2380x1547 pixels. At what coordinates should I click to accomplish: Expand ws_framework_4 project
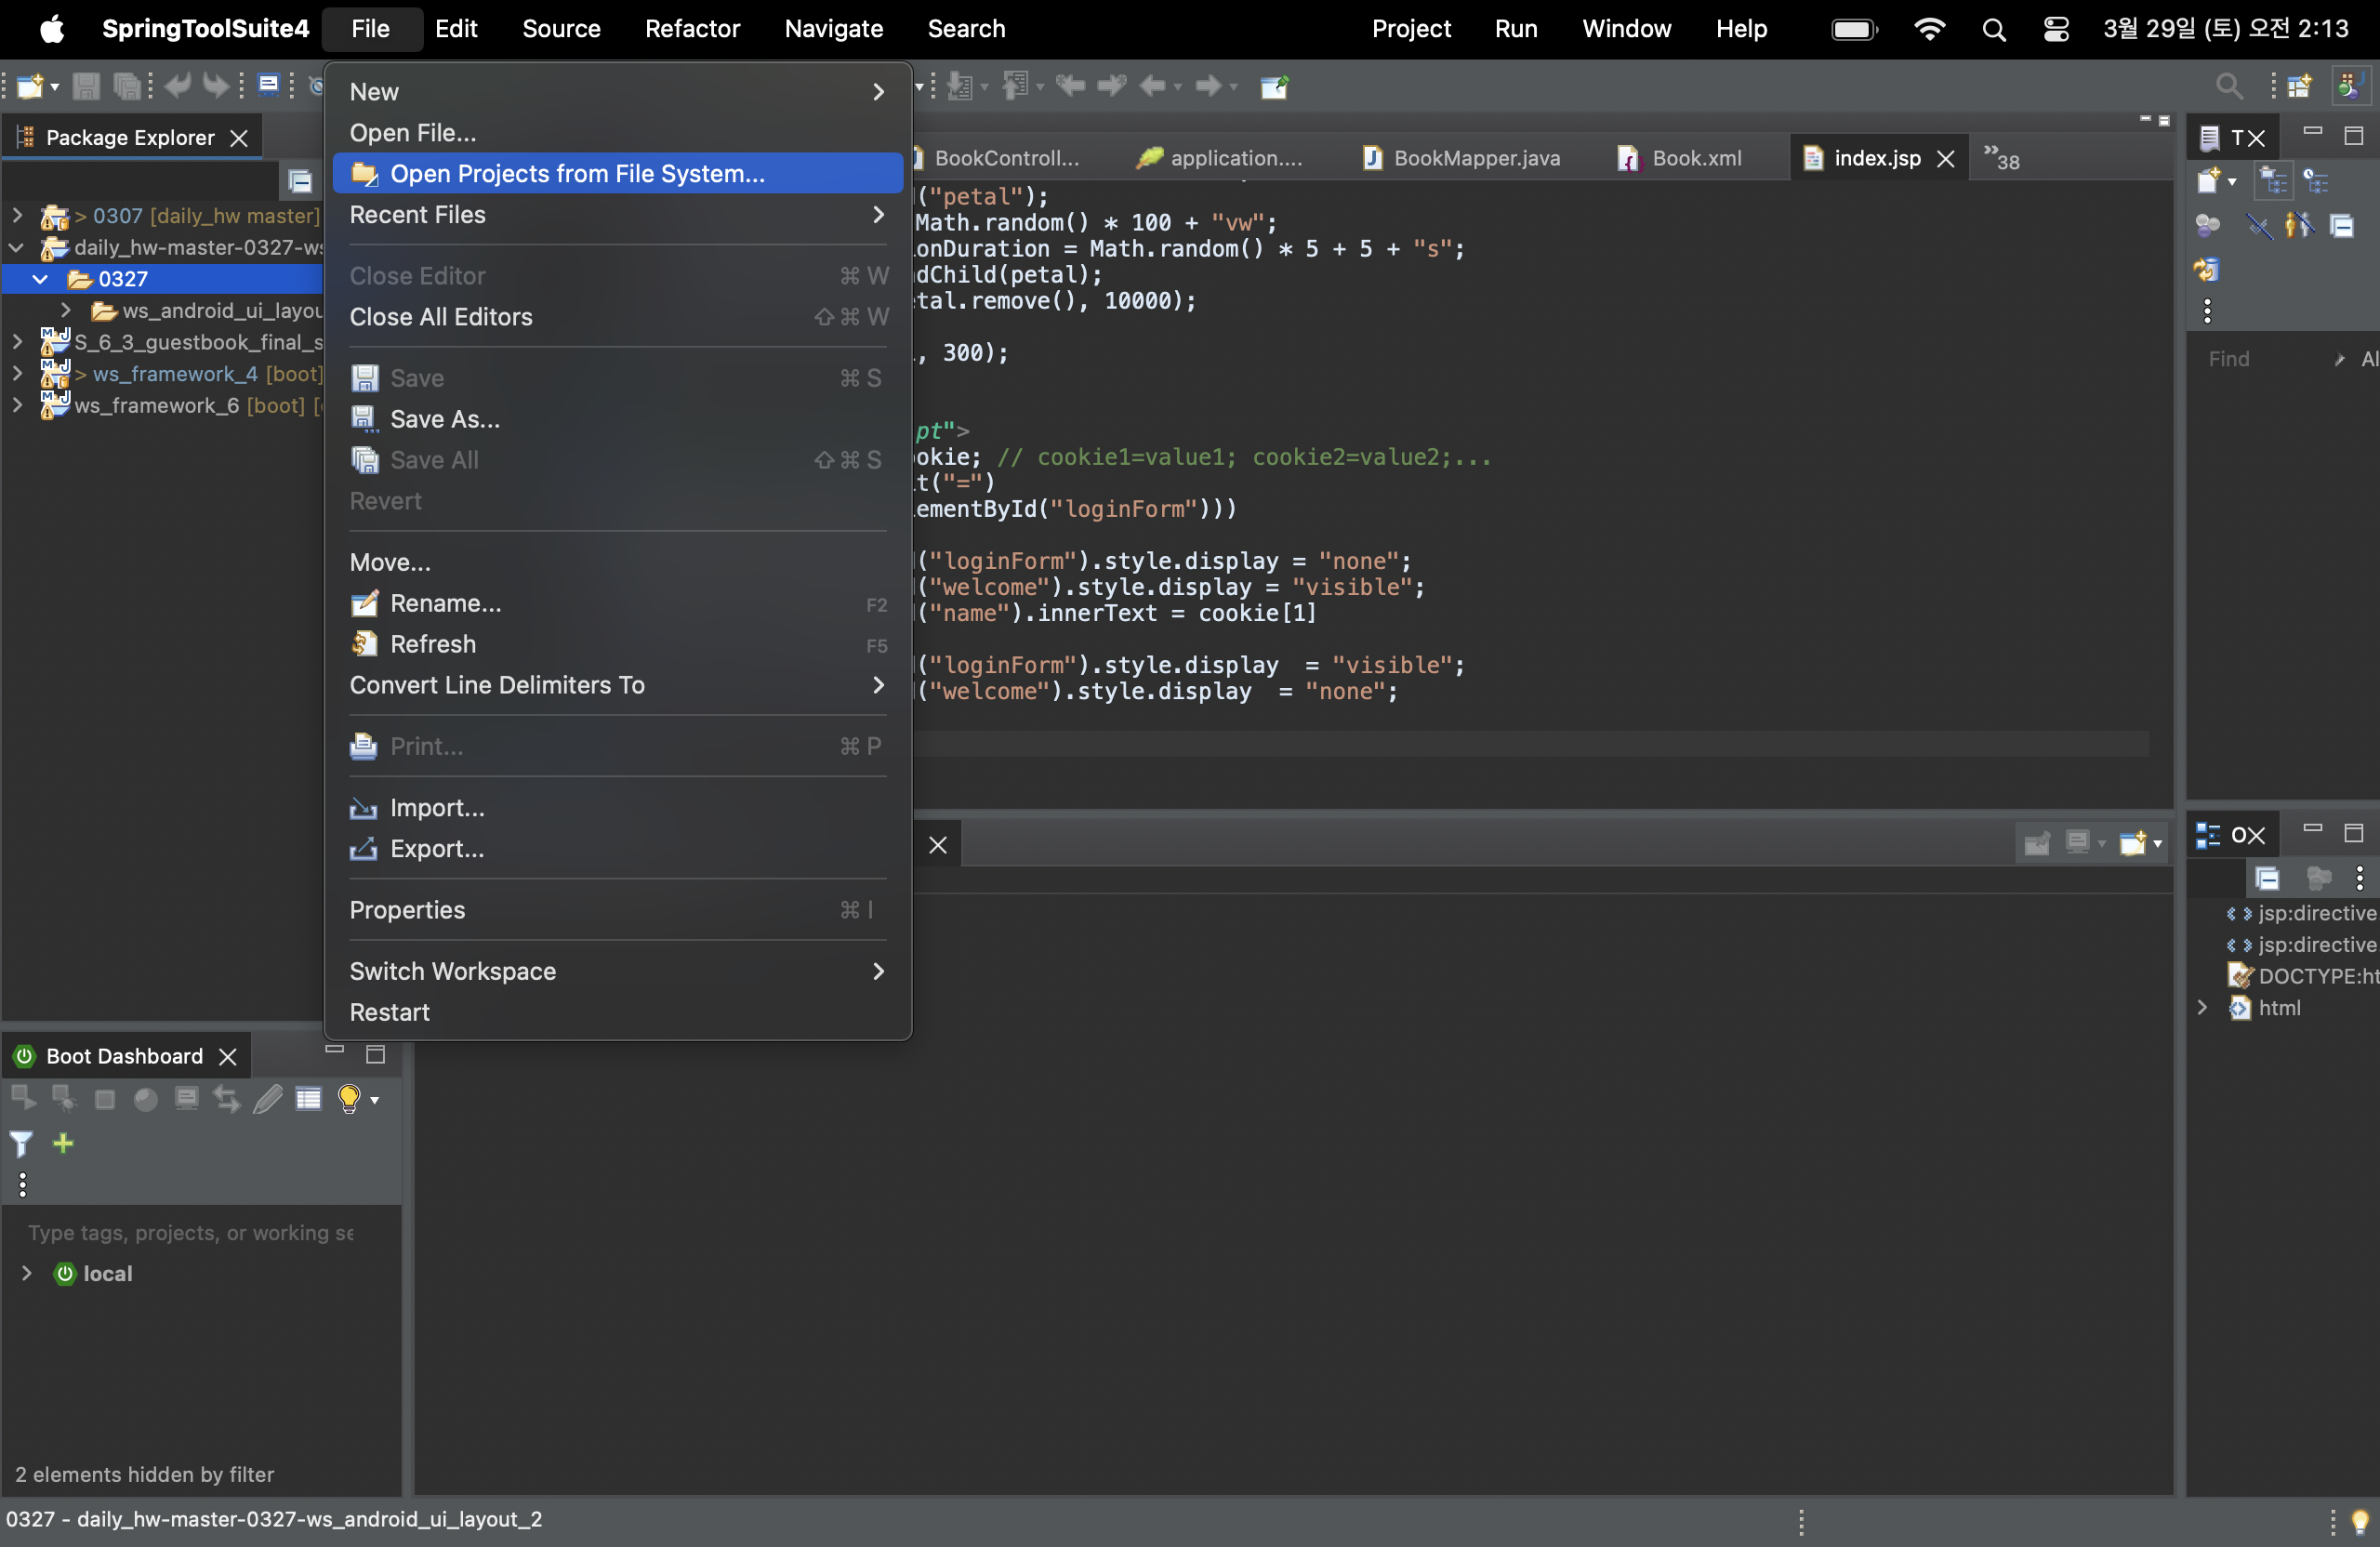[16, 374]
